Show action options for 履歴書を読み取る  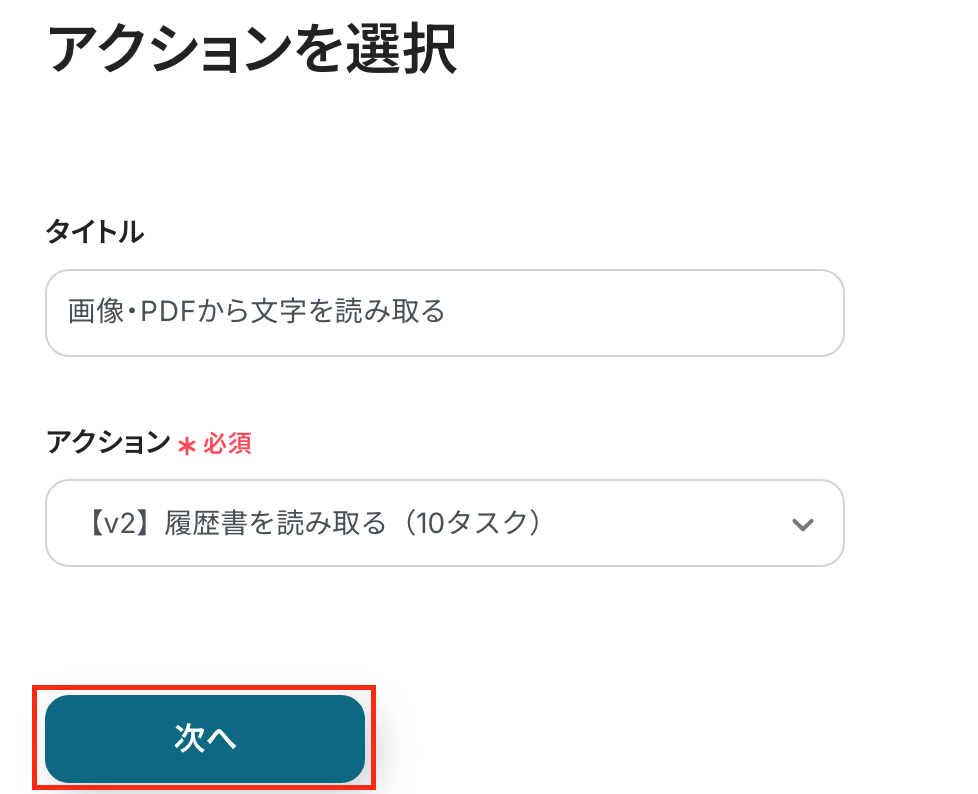pos(444,523)
